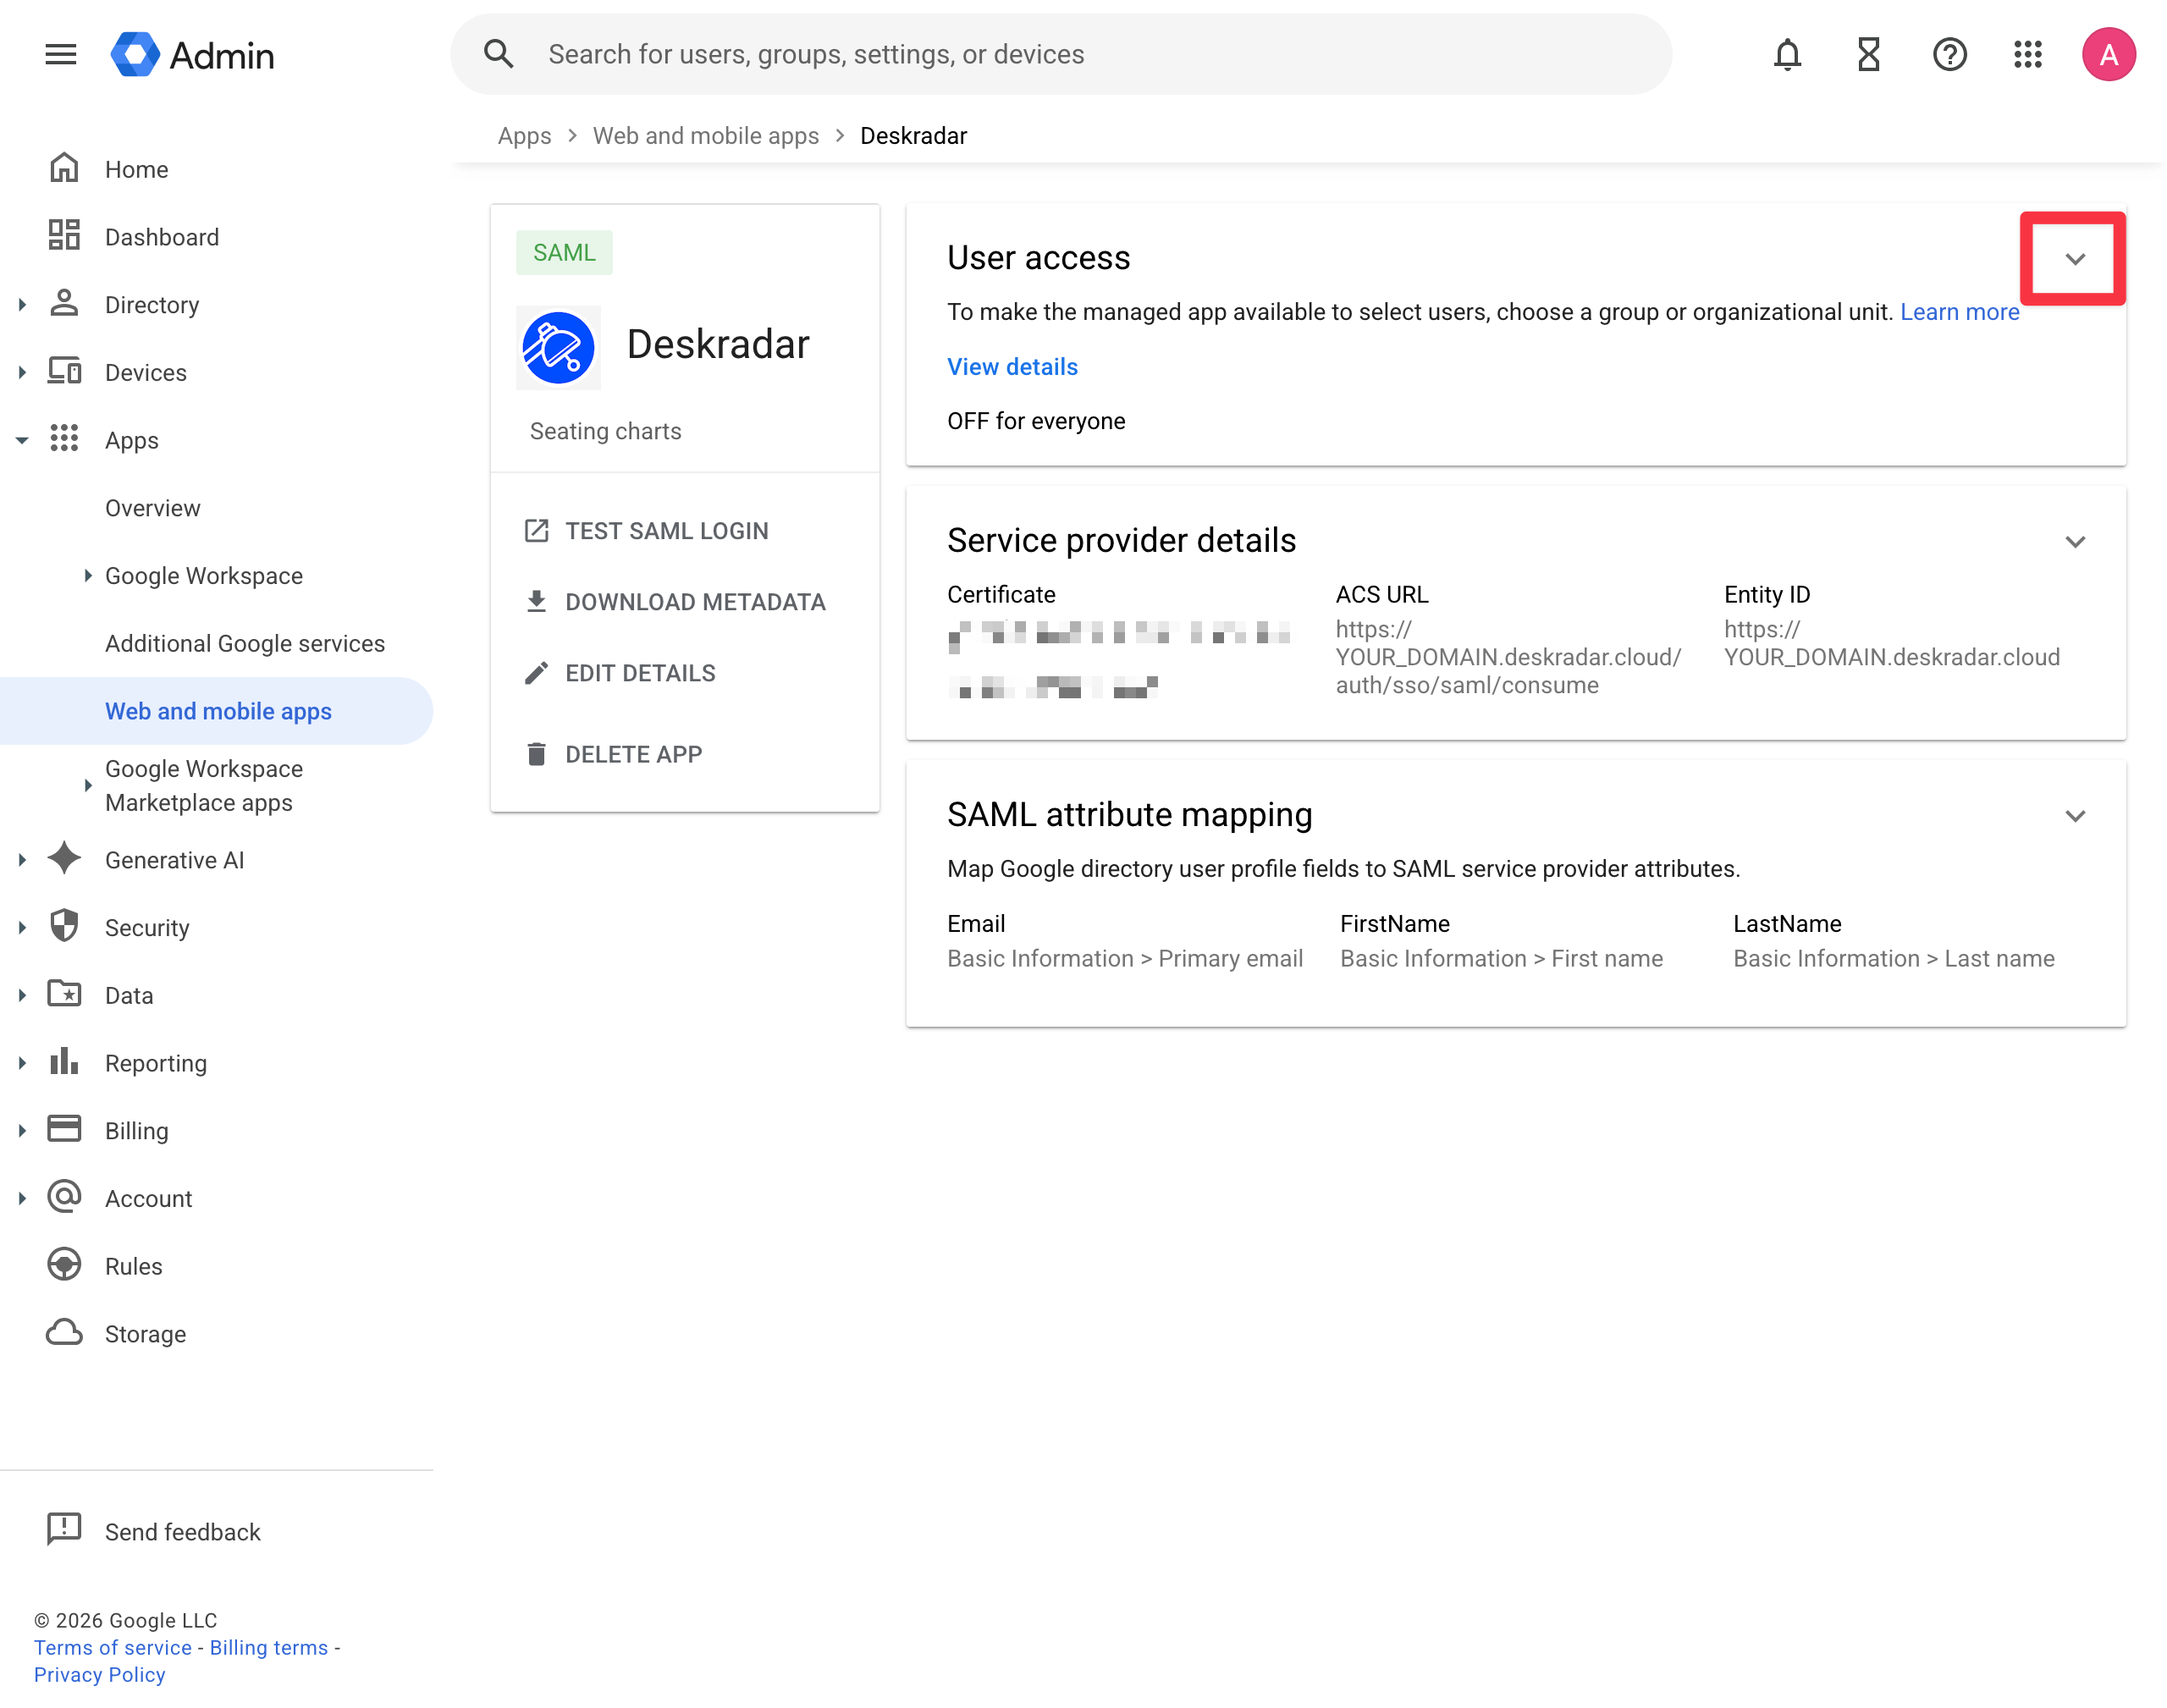Expand Google Workspace submenu arrow
The height and width of the screenshot is (1708, 2167).
[x=88, y=575]
